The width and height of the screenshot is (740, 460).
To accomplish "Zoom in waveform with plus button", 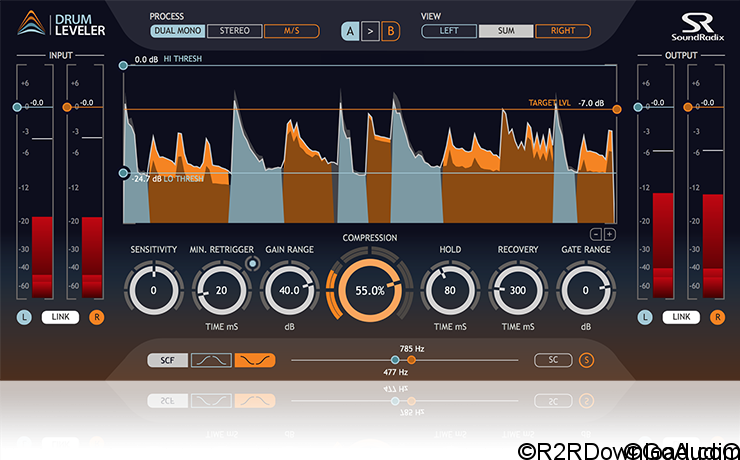I will pos(609,234).
